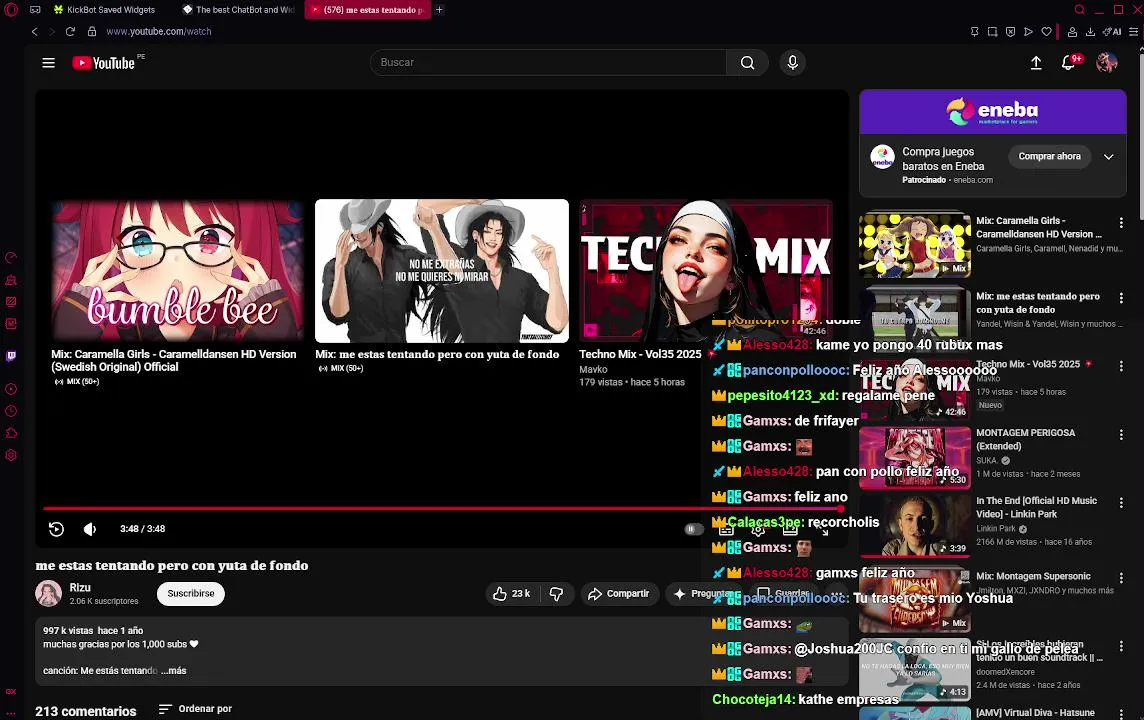Open sidebar settings gear icon
The image size is (1144, 720).
pos(11,455)
